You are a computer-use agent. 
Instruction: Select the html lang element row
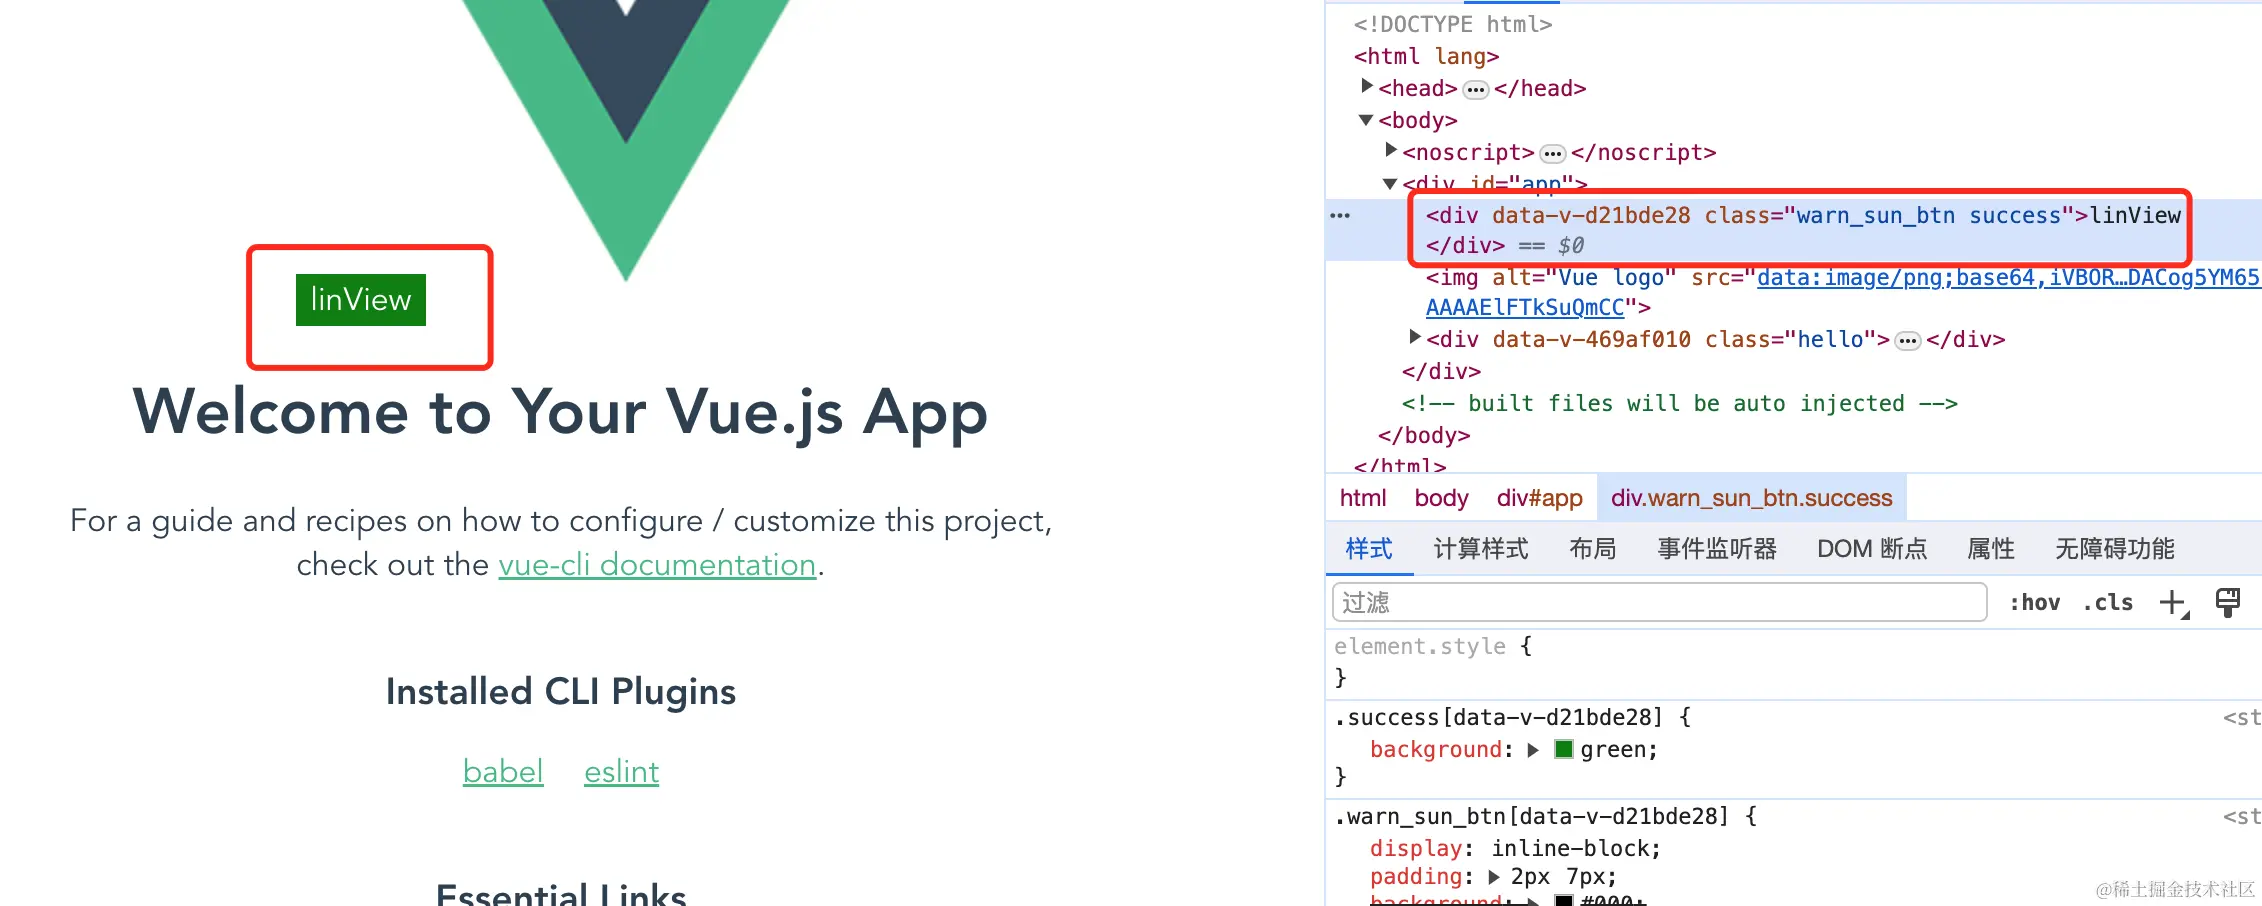(1427, 57)
